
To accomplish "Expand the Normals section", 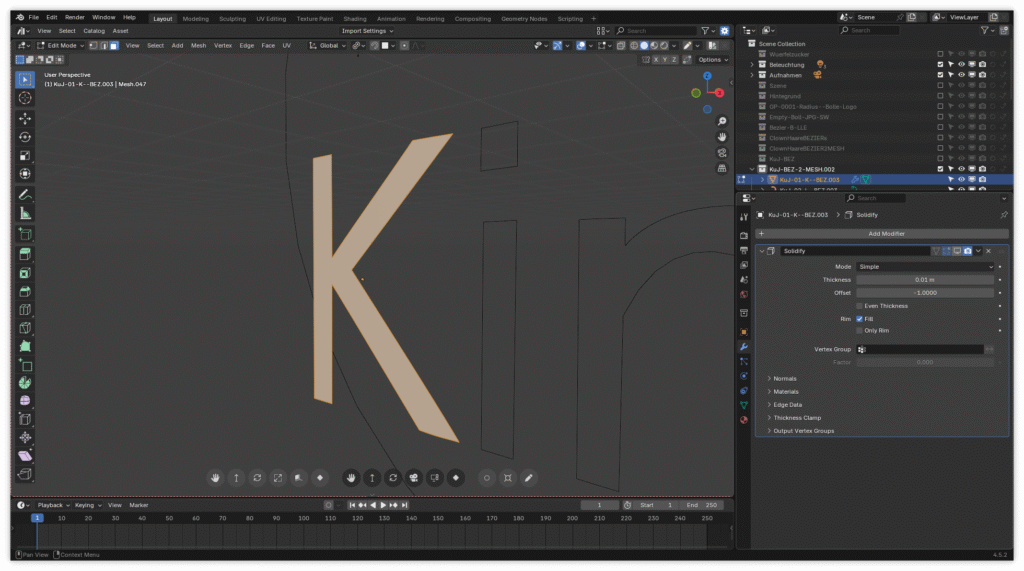I will [x=785, y=379].
